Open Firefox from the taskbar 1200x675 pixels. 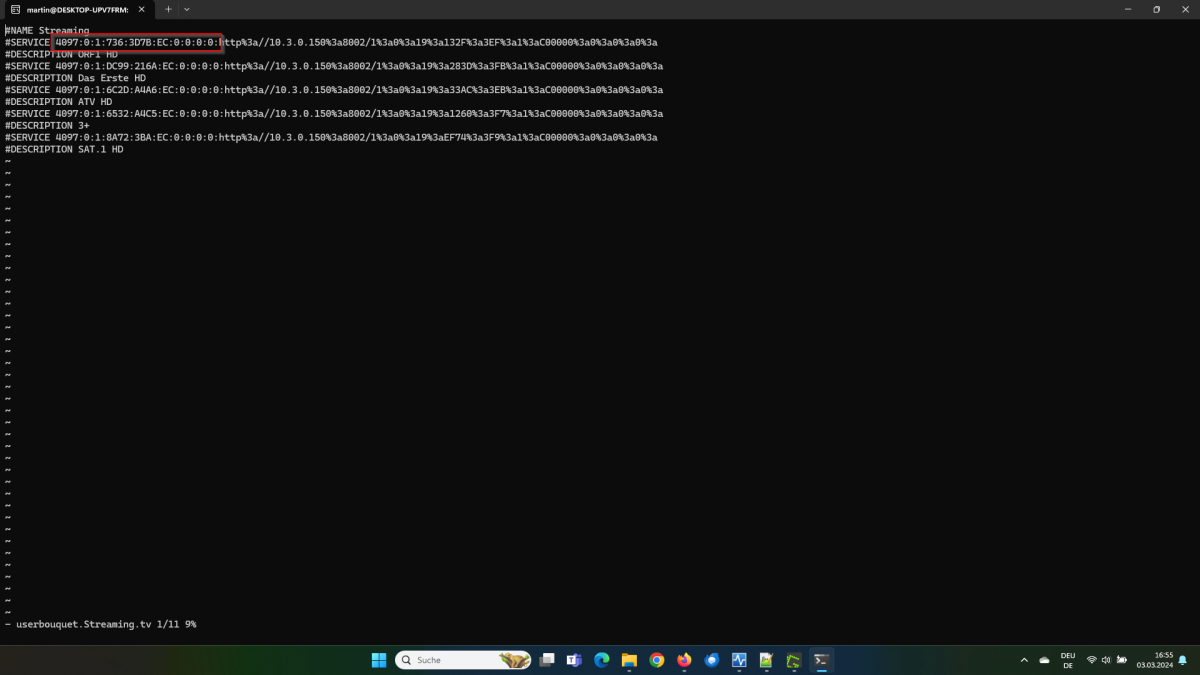click(684, 660)
